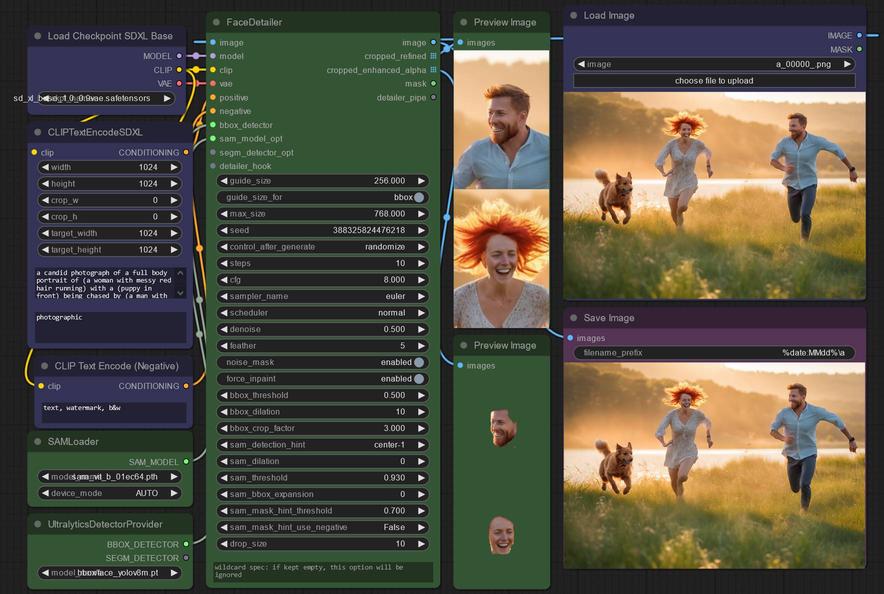884x594 pixels.
Task: Toggle the guide_size_for bbox switch
Action: pyautogui.click(x=418, y=198)
